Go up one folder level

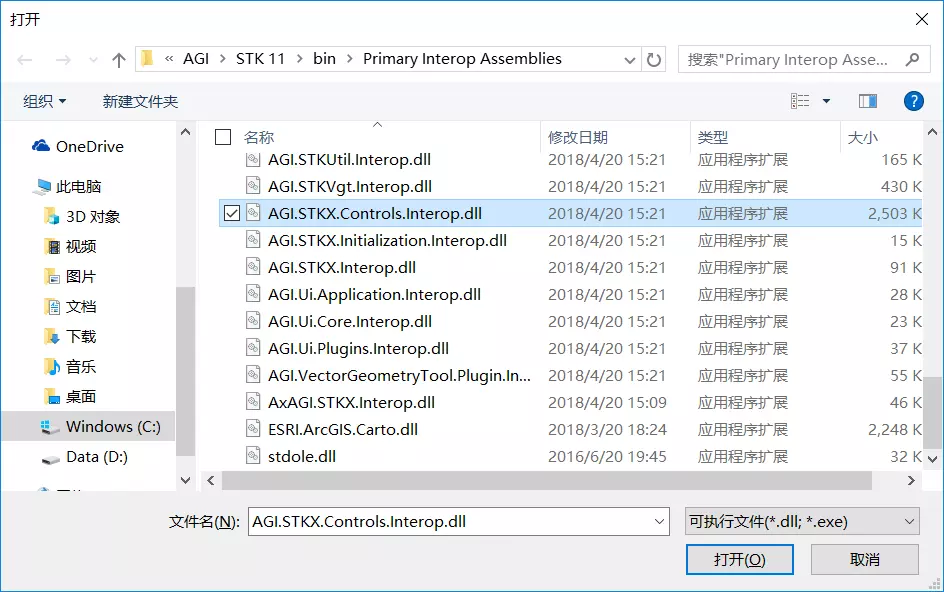coord(119,60)
